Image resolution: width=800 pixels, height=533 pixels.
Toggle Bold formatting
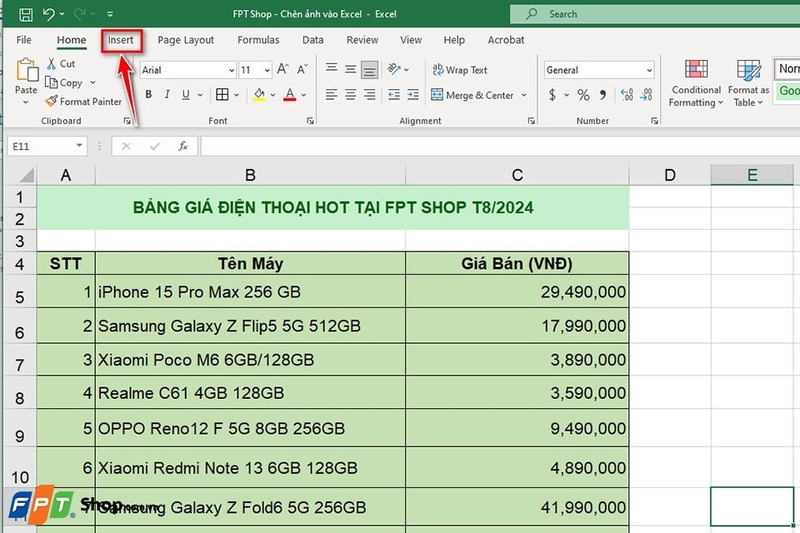(148, 94)
